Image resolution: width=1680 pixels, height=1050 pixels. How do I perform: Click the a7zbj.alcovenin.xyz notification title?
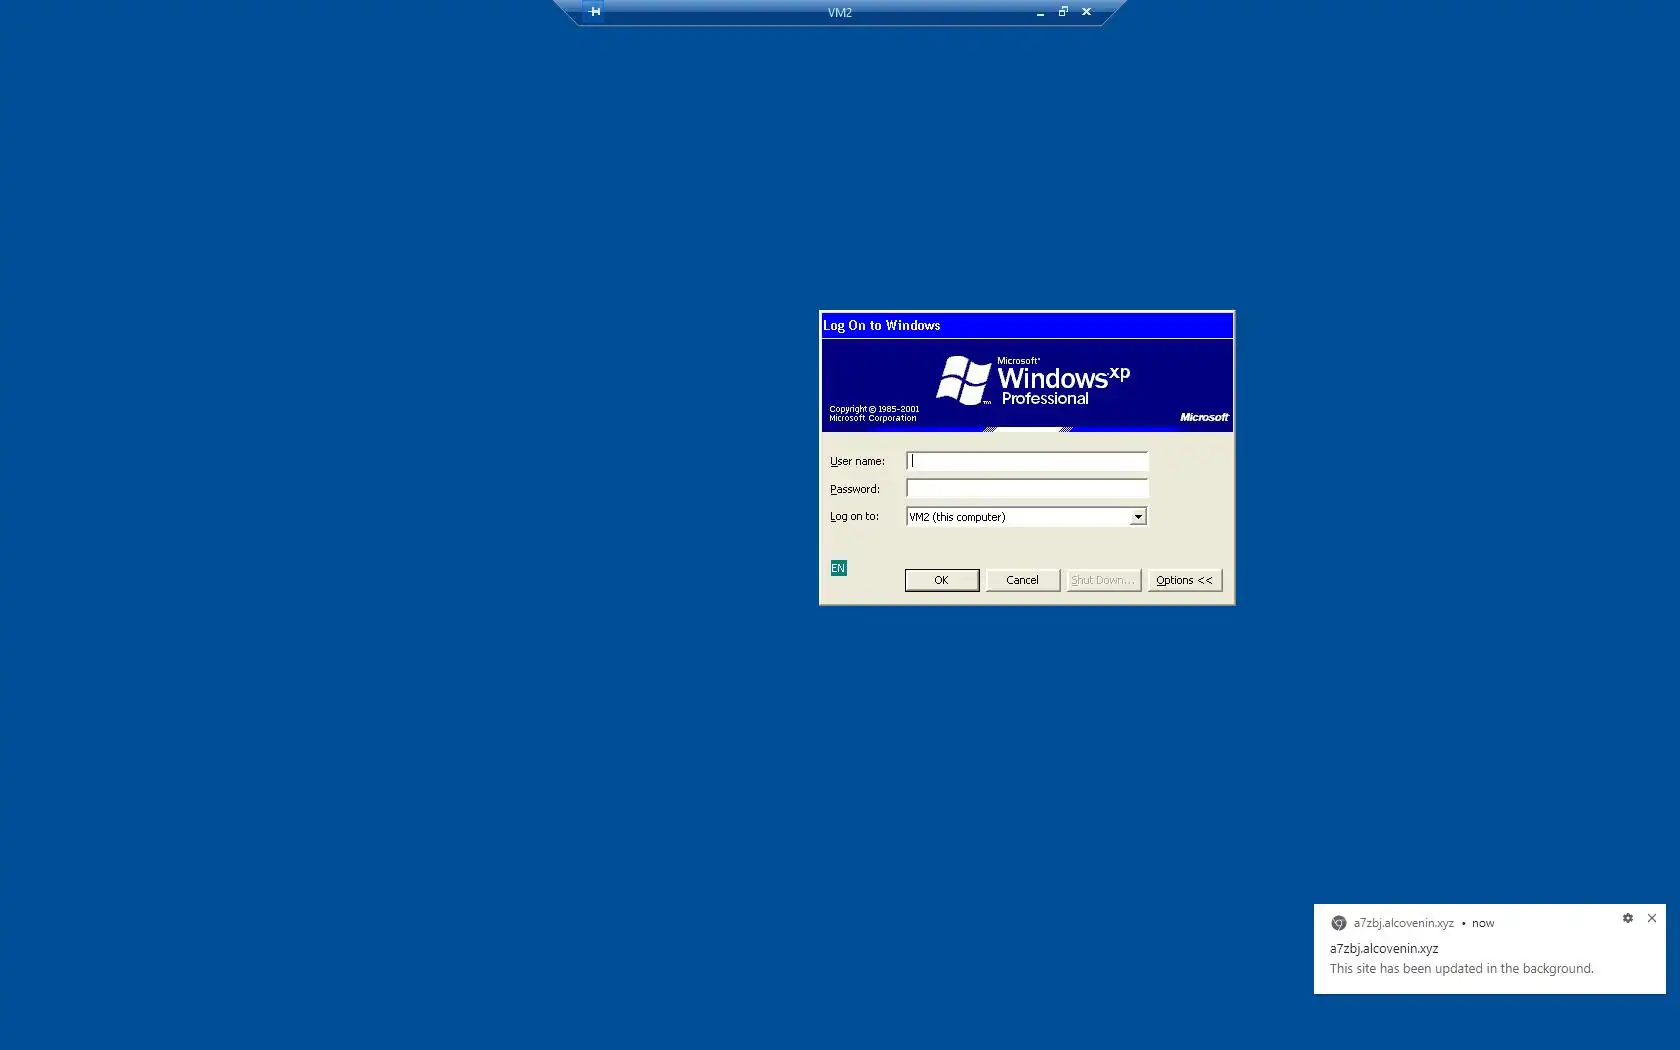tap(1384, 948)
